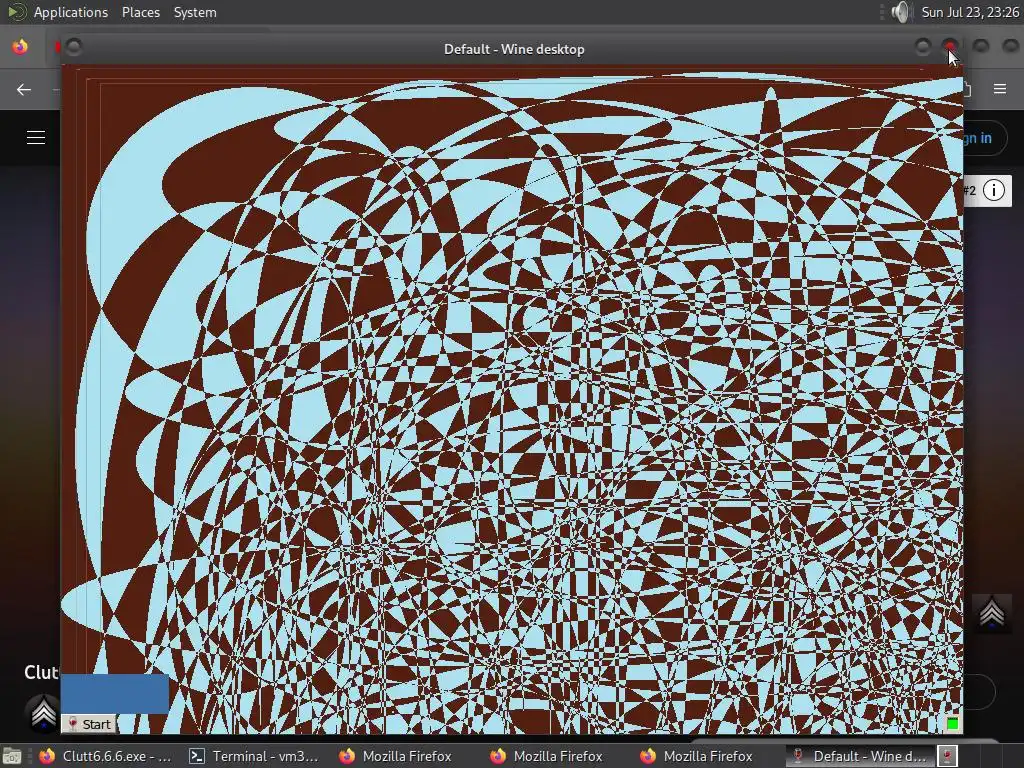Click the chevron avatar icon below Clut heading

[x=43, y=713]
